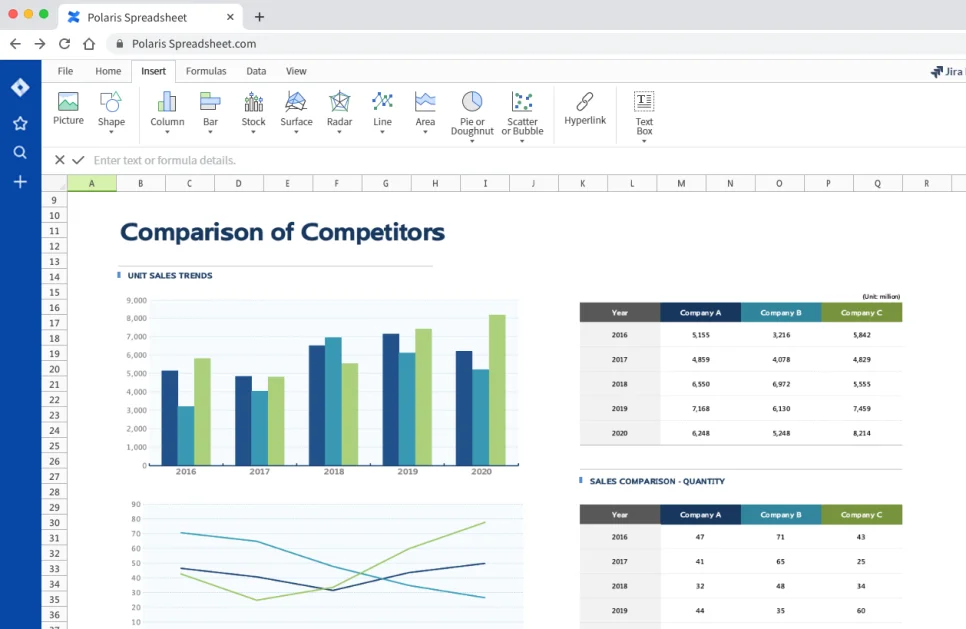This screenshot has width=966, height=629.
Task: Click the Area chart icon
Action: tap(425, 102)
